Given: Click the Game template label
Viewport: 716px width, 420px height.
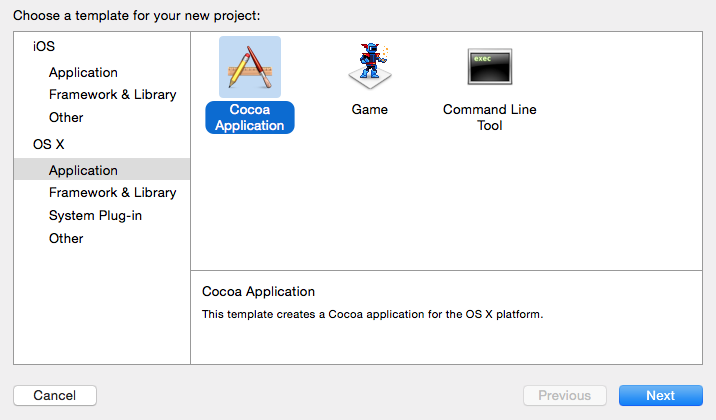Looking at the screenshot, I should tap(369, 109).
